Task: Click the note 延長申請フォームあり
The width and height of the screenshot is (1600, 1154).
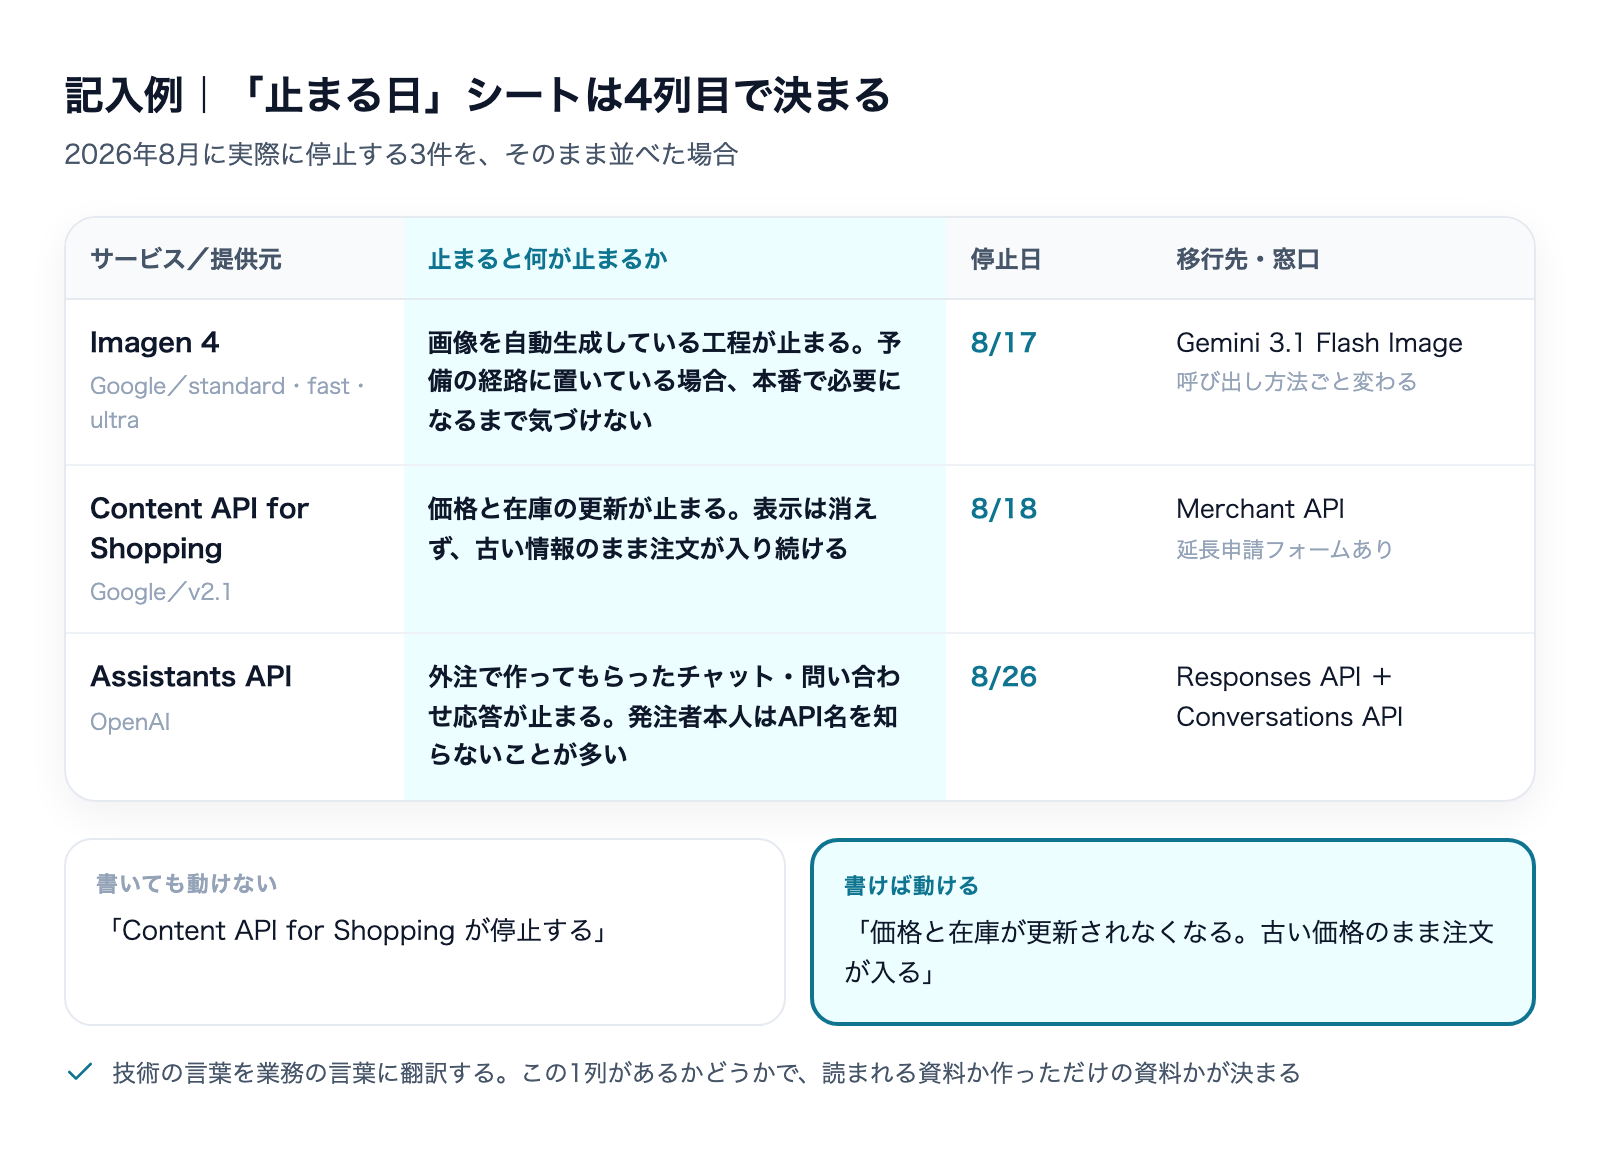Action: [x=1284, y=549]
